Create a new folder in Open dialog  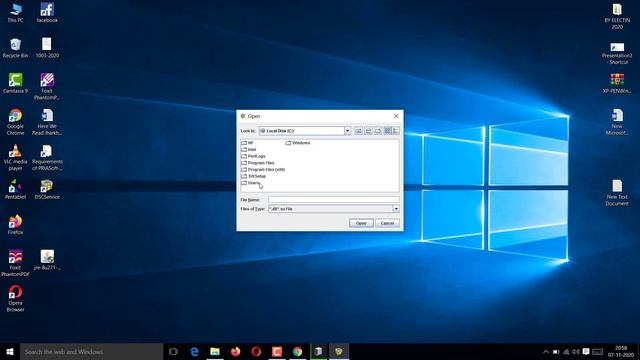coord(378,131)
